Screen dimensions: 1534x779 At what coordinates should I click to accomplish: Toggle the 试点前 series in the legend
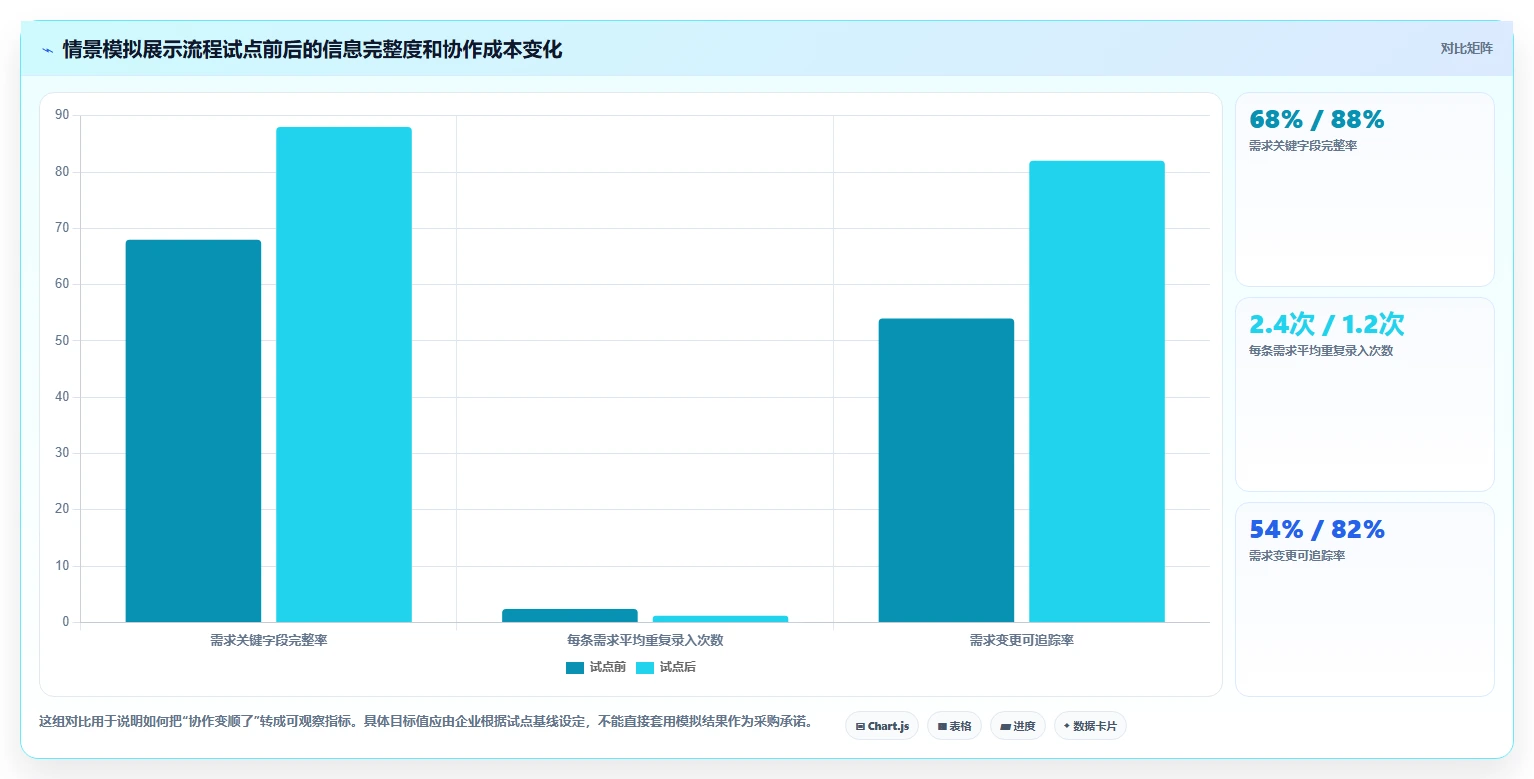596,667
